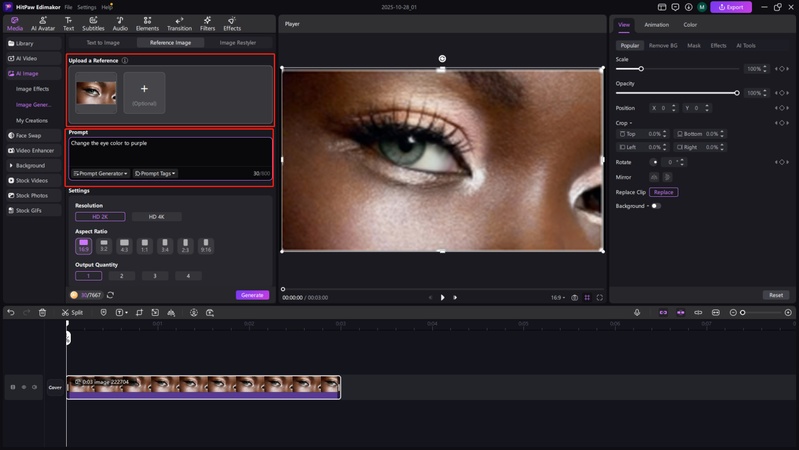Click the Replace clip button
799x450 pixels.
(663, 192)
